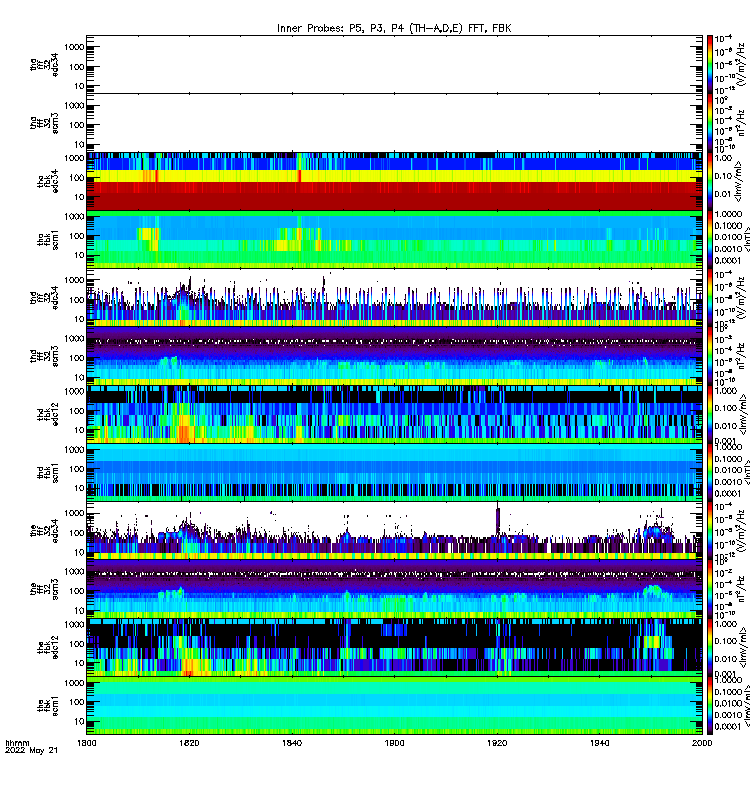
Task: Click the (V/m)²/Hz unit label of top color bar
Action: click(739, 65)
